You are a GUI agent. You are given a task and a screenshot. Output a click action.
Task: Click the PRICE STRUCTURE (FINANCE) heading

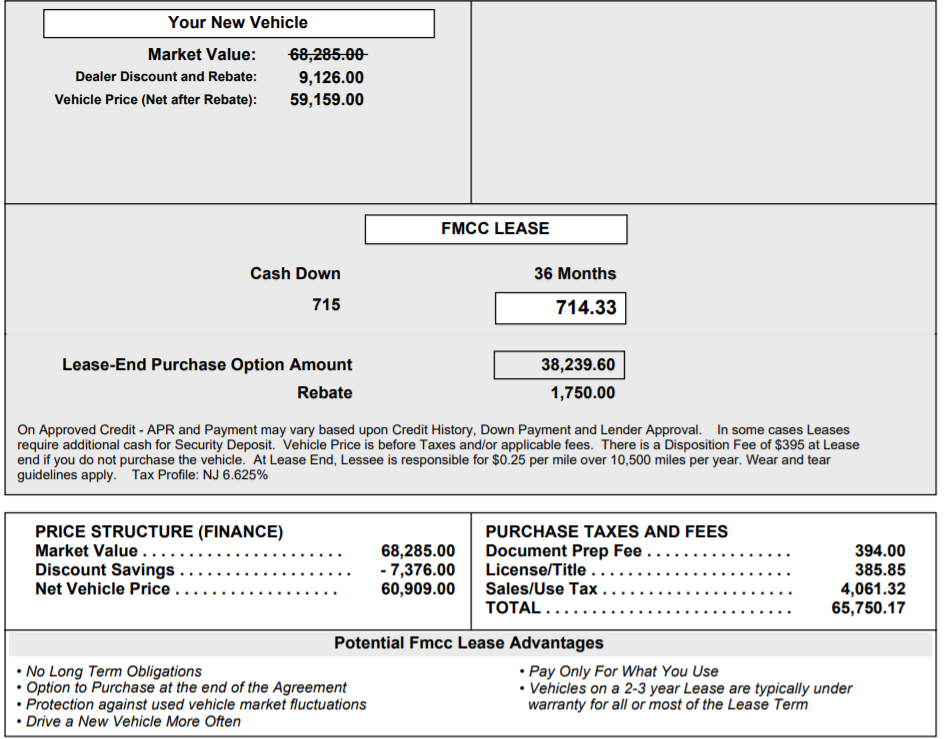[159, 532]
